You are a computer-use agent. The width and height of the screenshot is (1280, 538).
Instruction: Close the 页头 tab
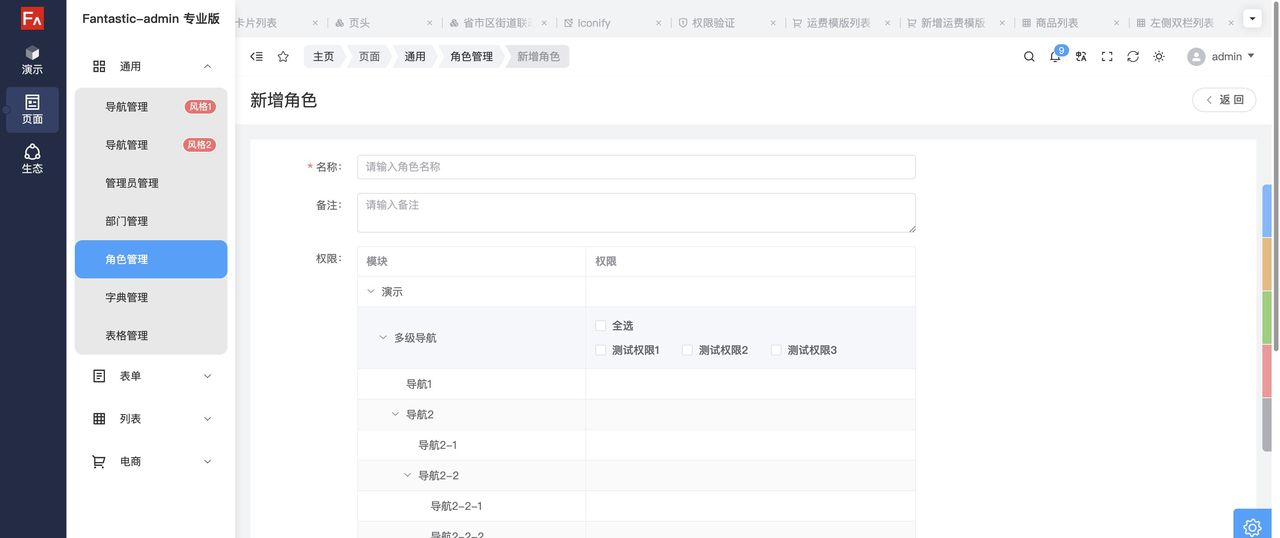pos(430,23)
